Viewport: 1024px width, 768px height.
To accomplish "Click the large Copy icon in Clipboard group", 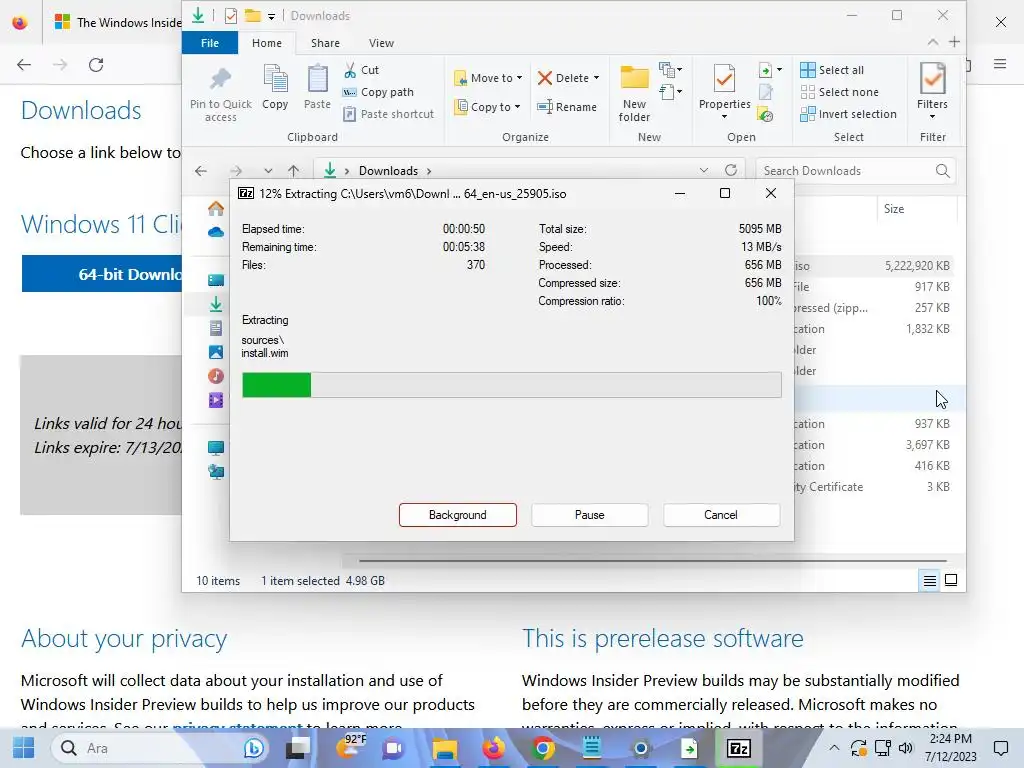I will pyautogui.click(x=275, y=79).
